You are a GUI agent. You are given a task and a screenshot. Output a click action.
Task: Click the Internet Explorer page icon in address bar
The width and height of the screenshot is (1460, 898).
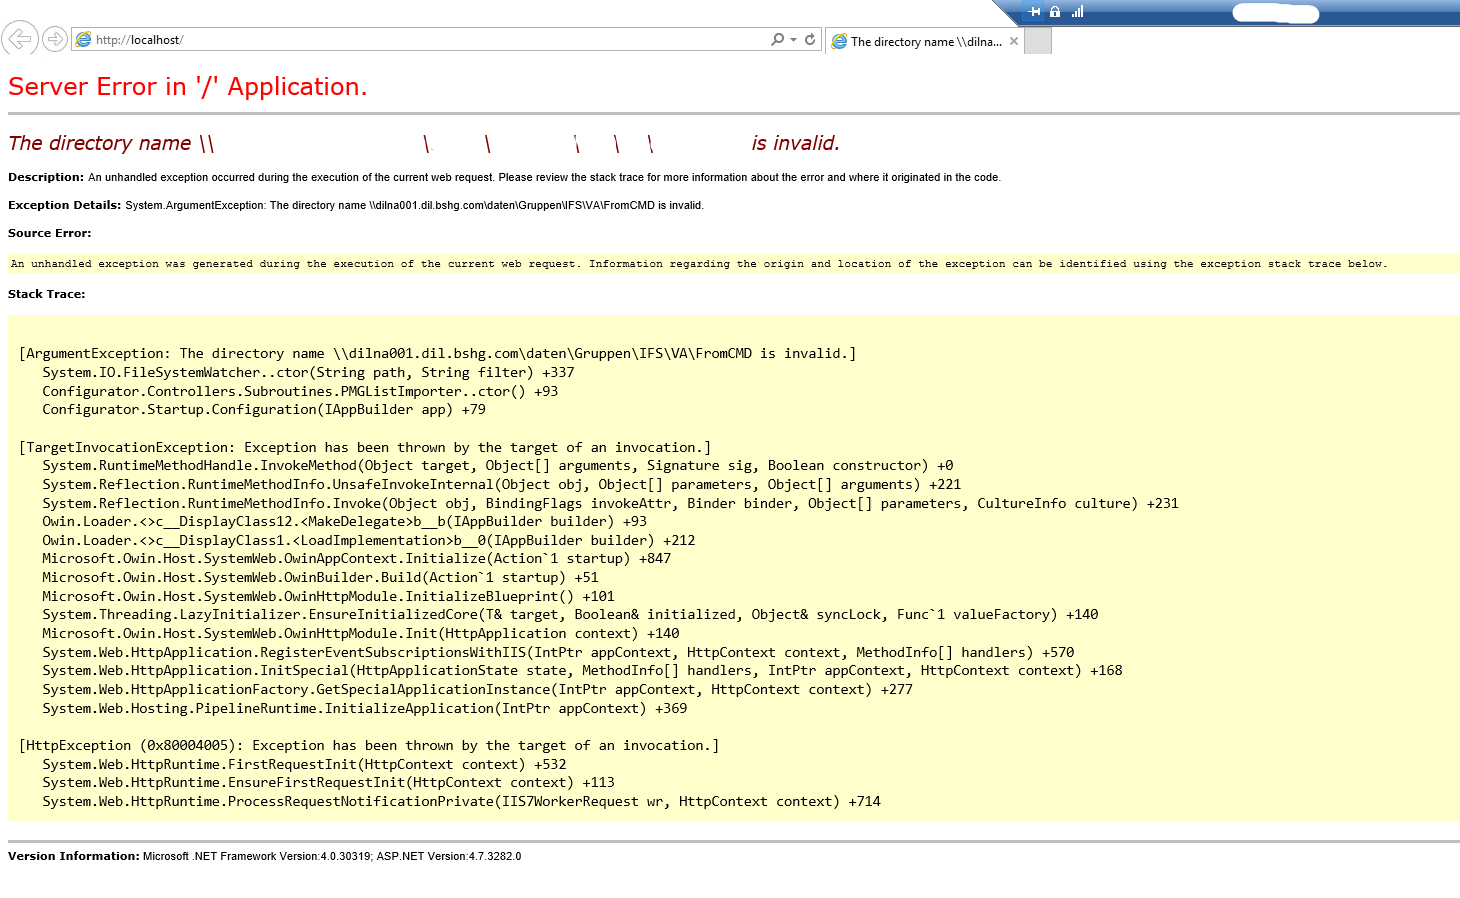tap(84, 40)
